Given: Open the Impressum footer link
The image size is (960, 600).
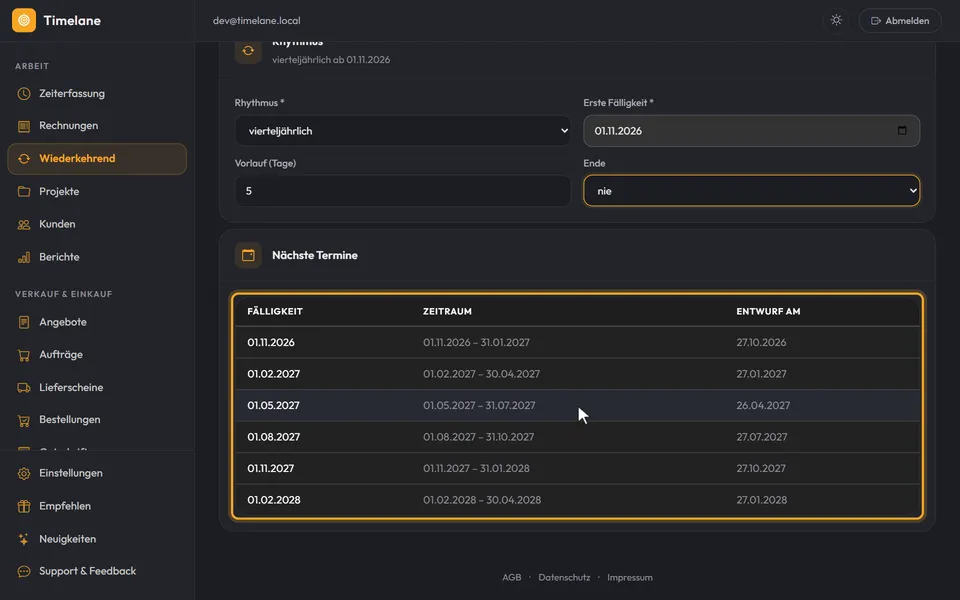Looking at the screenshot, I should pyautogui.click(x=629, y=577).
